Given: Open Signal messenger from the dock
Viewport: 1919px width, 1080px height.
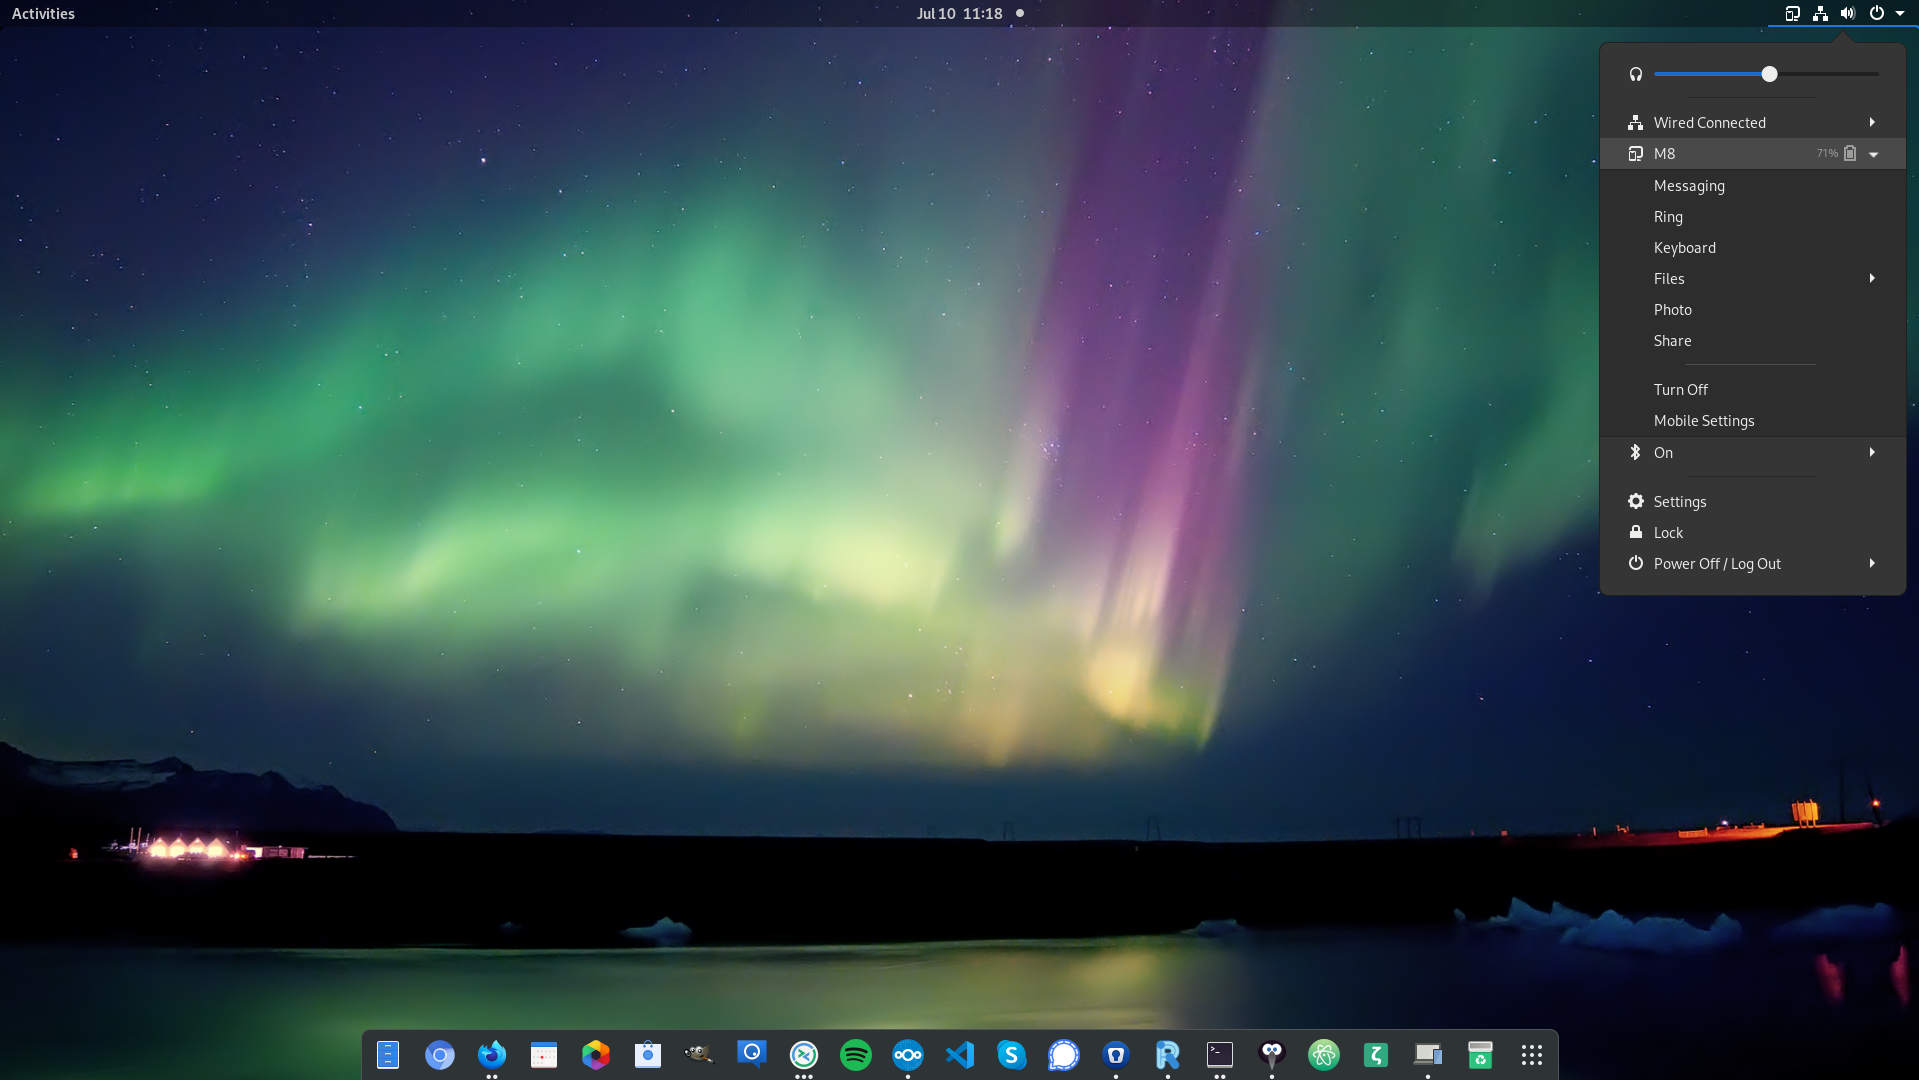Looking at the screenshot, I should point(1064,1055).
